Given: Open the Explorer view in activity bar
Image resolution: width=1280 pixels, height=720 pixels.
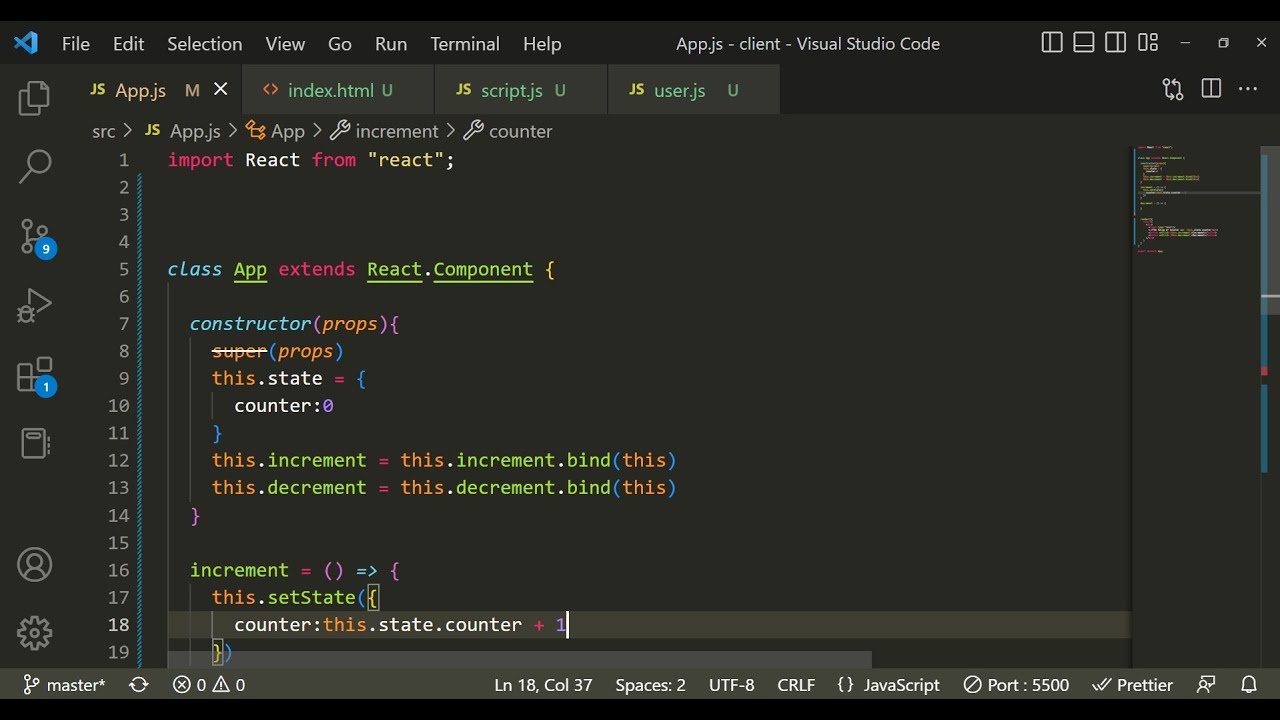Looking at the screenshot, I should [x=34, y=98].
